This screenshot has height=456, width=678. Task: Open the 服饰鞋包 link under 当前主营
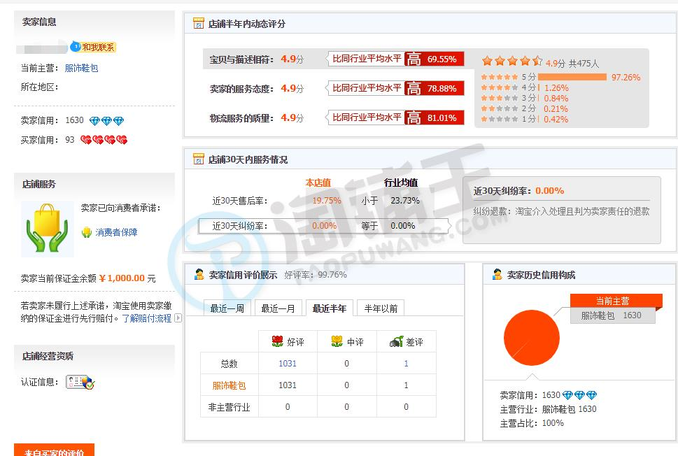pyautogui.click(x=81, y=69)
